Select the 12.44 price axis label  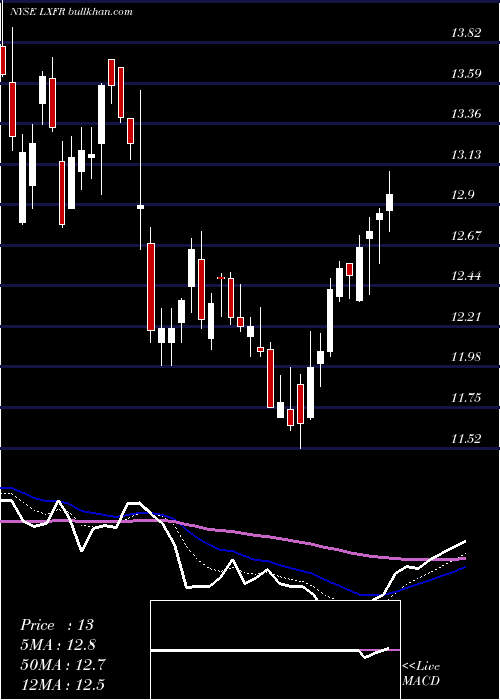[x=466, y=276]
